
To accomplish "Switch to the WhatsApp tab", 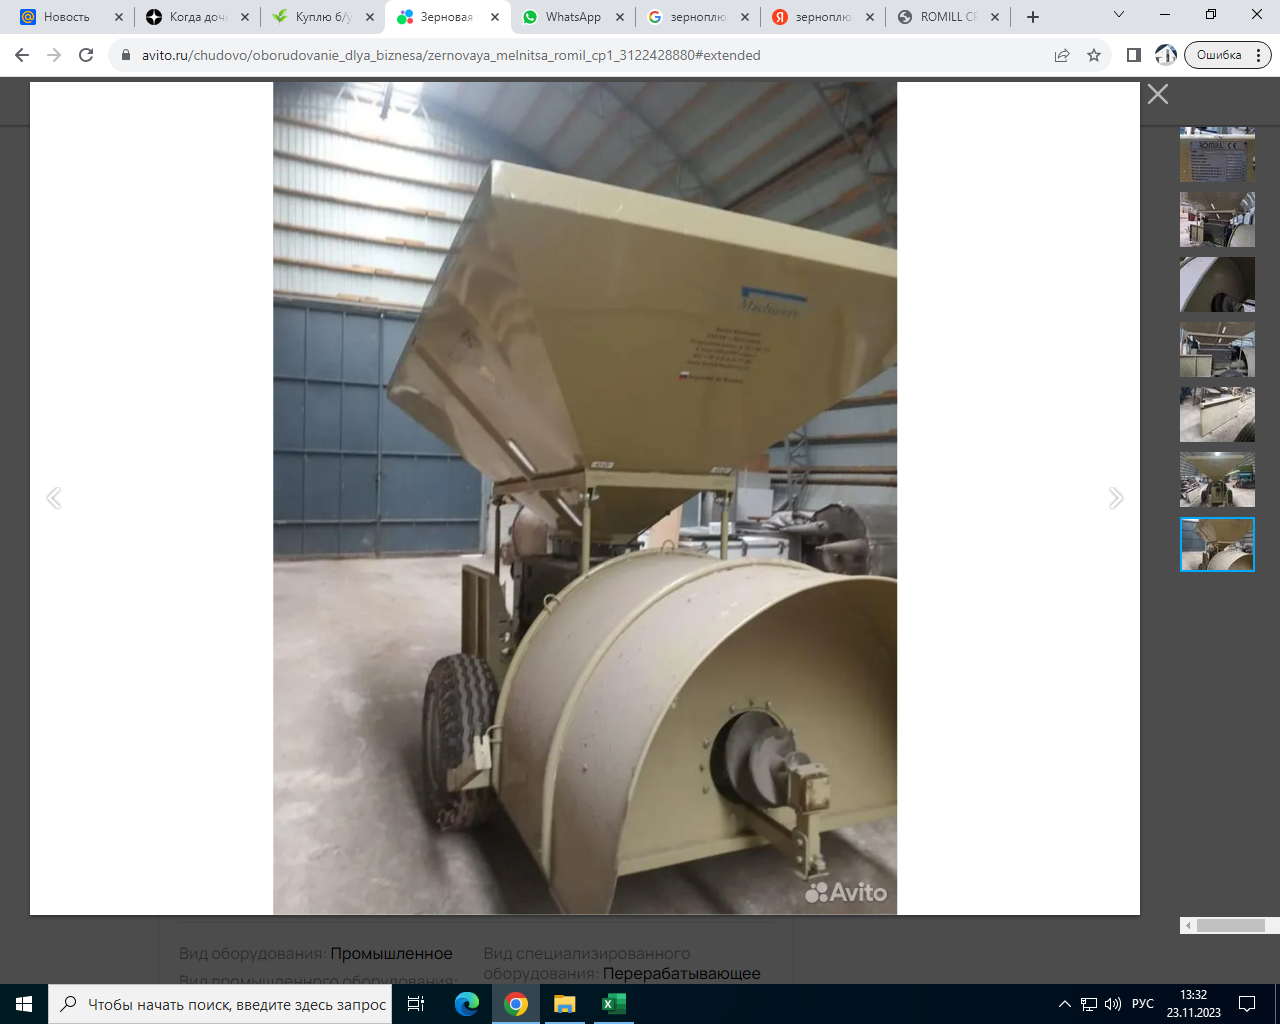I will [572, 17].
